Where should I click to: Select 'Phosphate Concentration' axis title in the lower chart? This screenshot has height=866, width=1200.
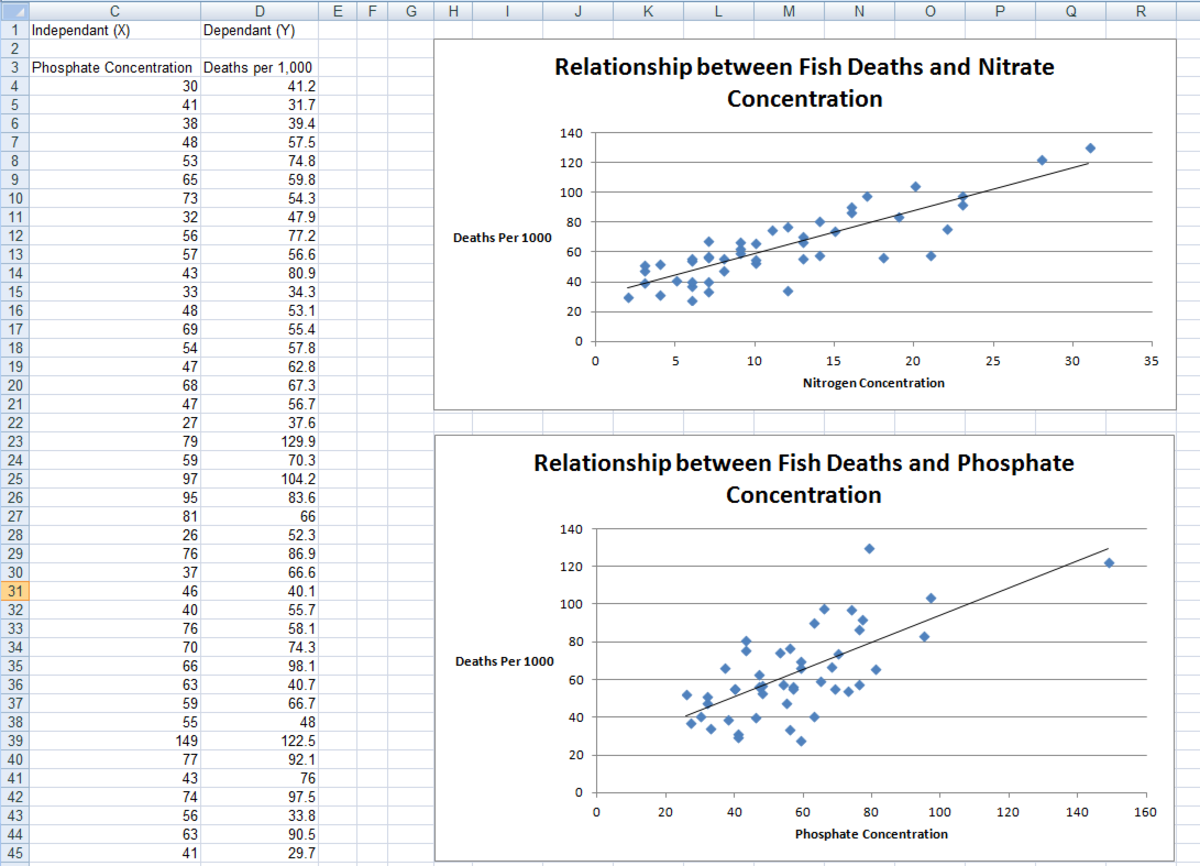[871, 834]
